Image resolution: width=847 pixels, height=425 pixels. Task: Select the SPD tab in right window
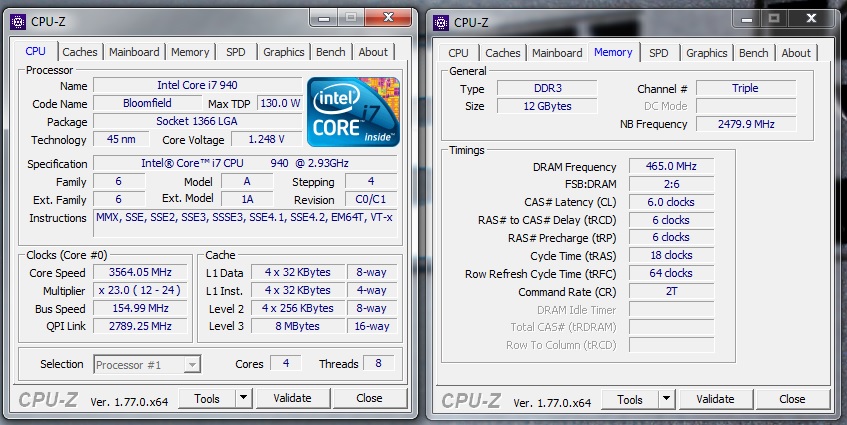pos(658,53)
